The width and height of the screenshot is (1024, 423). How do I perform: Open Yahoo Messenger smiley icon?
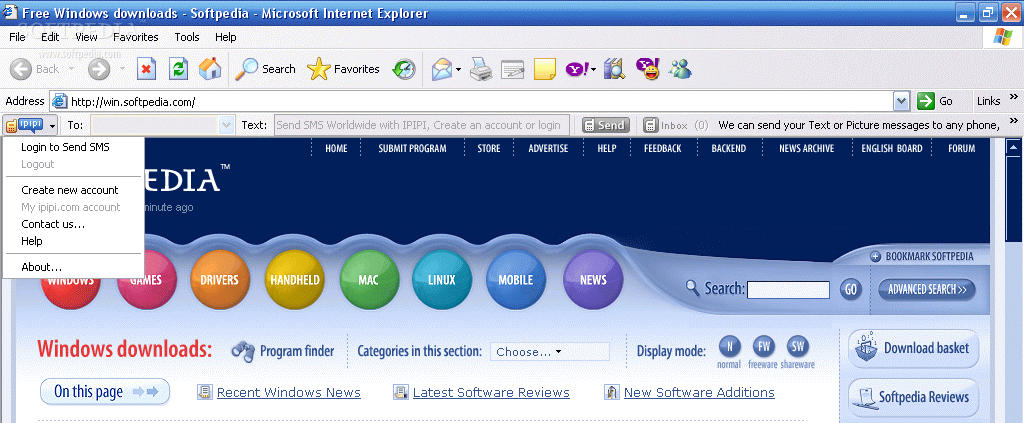click(x=647, y=69)
